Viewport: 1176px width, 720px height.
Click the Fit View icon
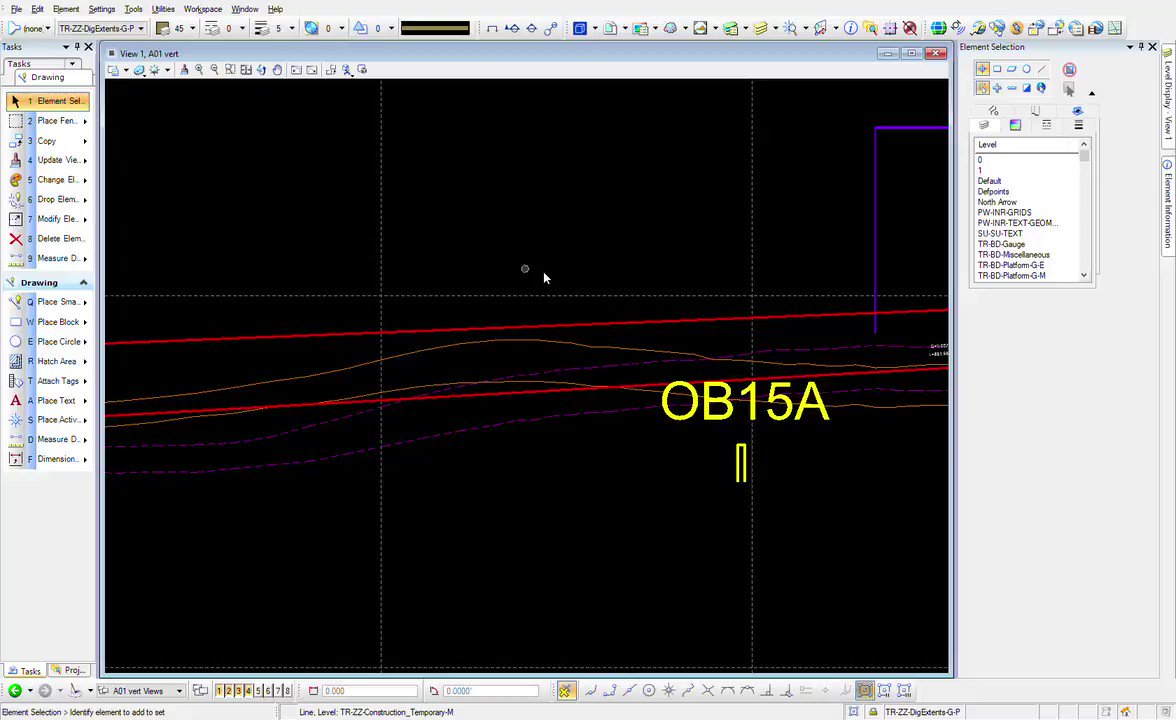[246, 70]
